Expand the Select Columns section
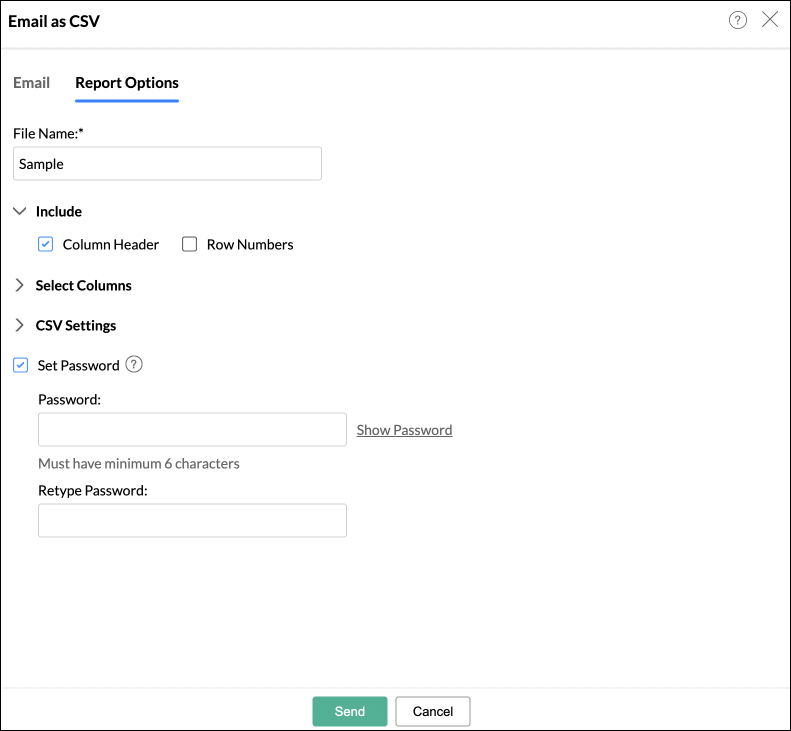The width and height of the screenshot is (791, 731). click(20, 285)
